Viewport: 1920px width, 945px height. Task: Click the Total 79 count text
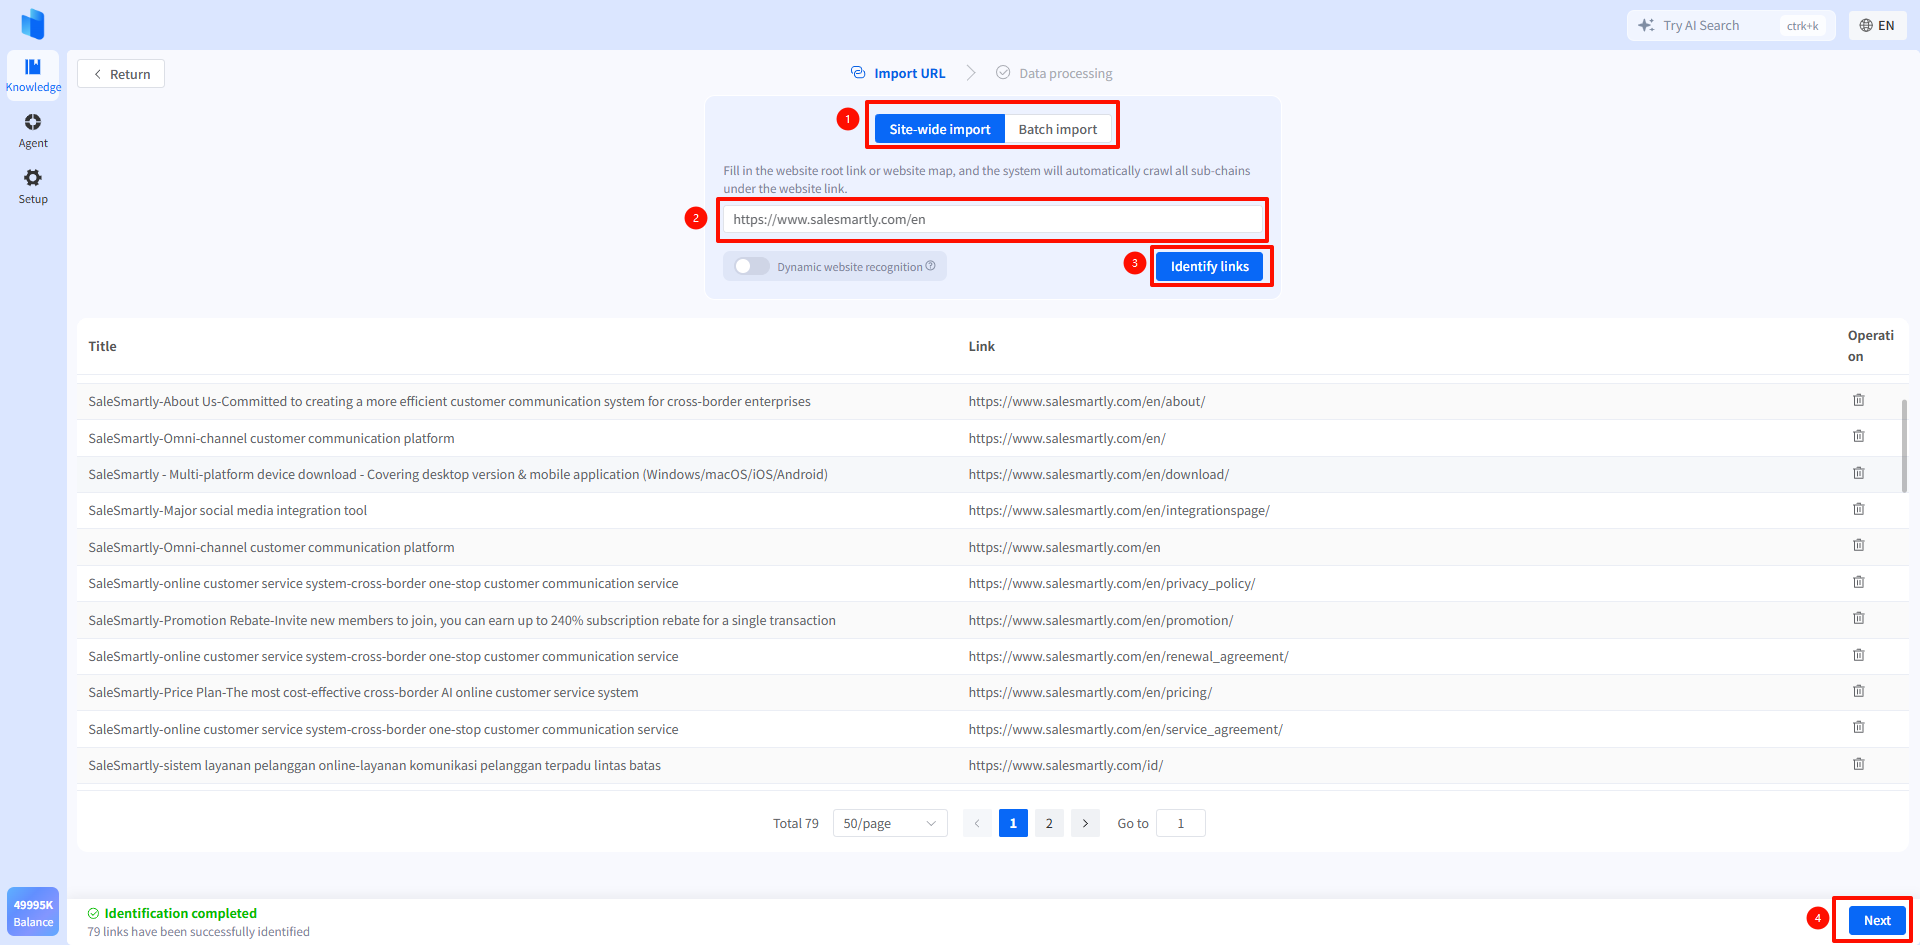pos(795,823)
